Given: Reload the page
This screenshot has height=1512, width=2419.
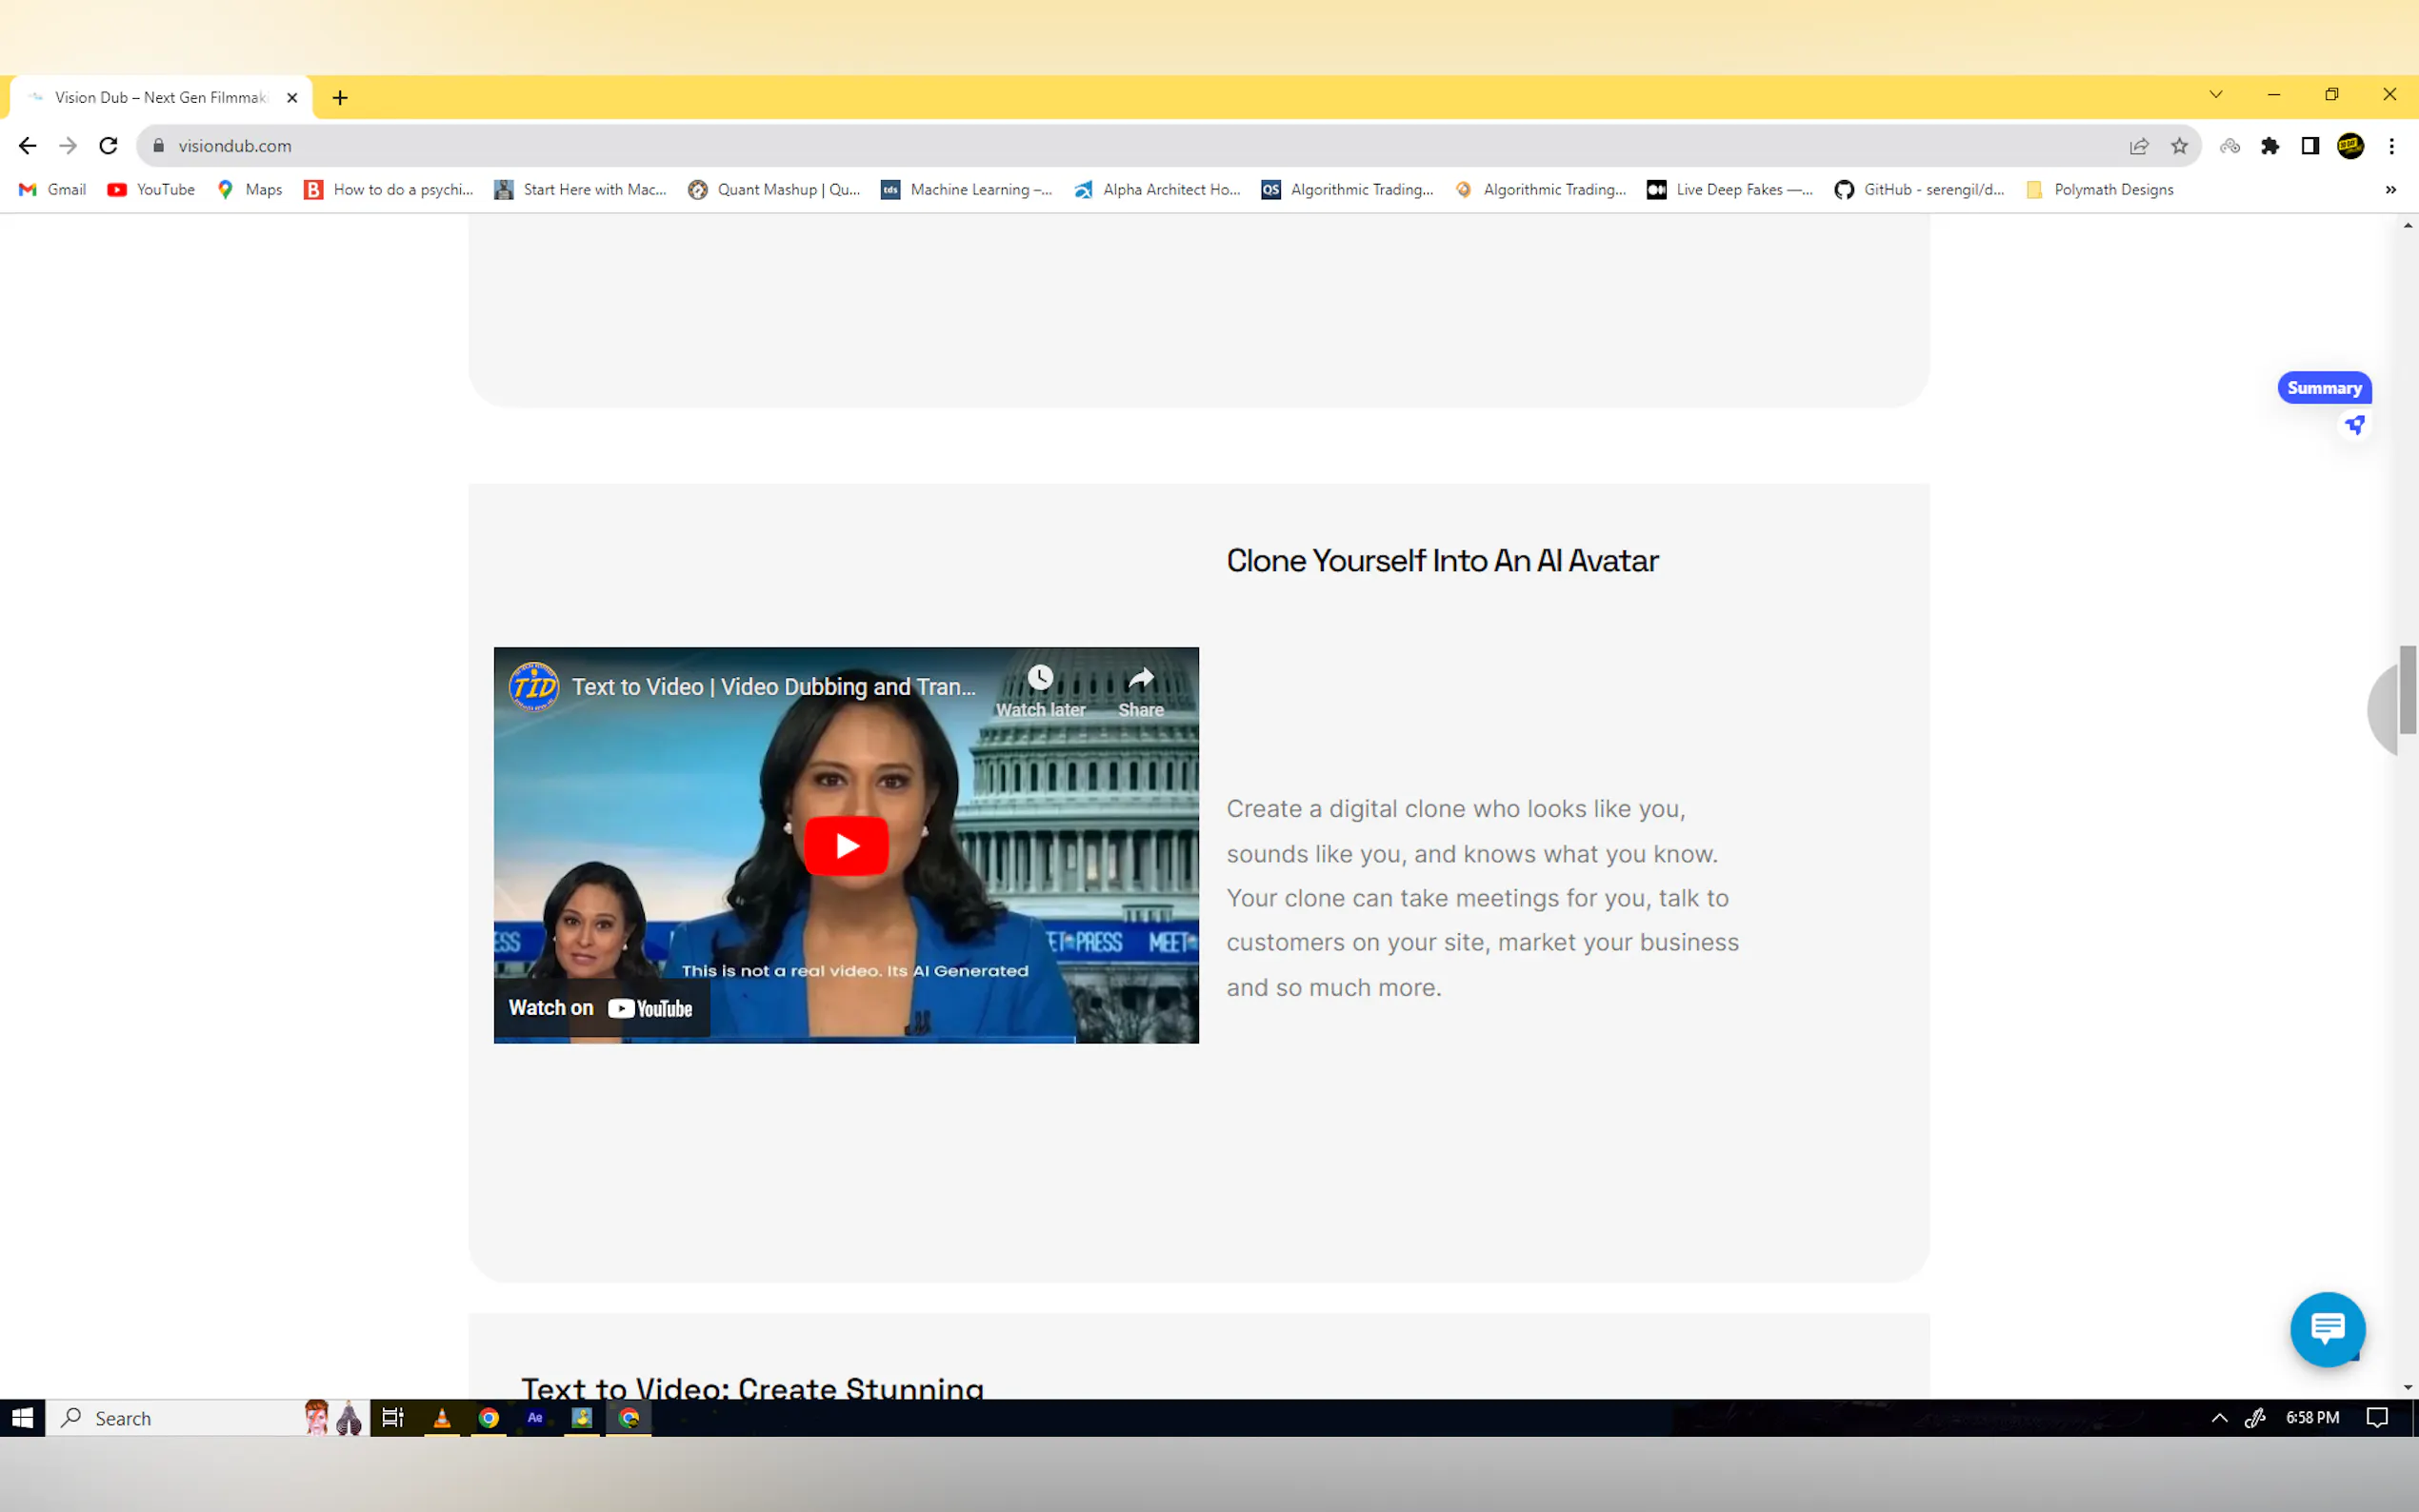Looking at the screenshot, I should 108,146.
